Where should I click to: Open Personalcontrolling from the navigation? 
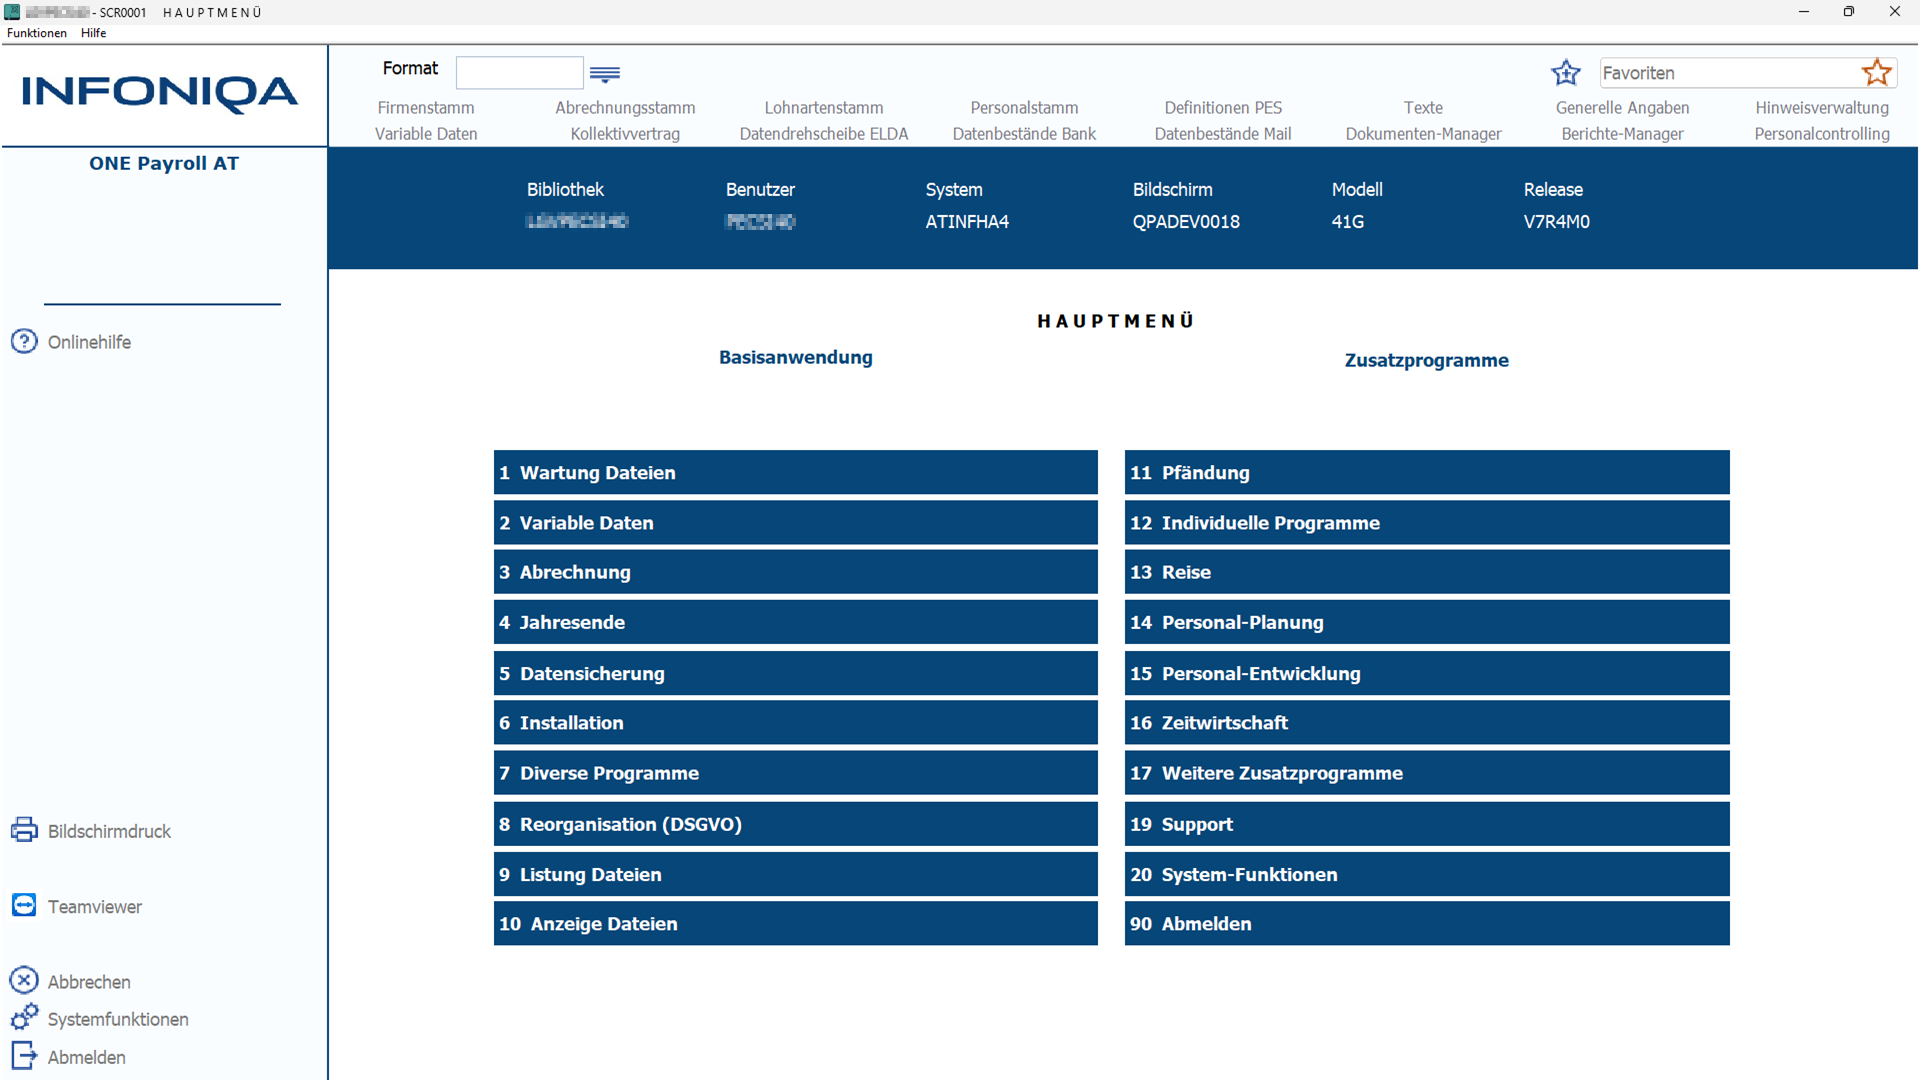pyautogui.click(x=1821, y=133)
